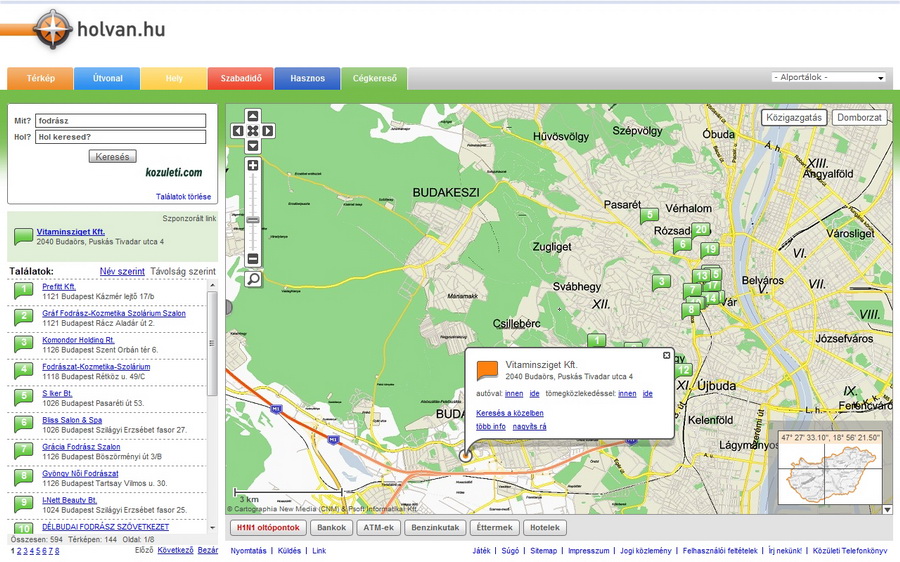The height and width of the screenshot is (562, 900).
Task: Switch to the Útvonal tab
Action: point(107,78)
